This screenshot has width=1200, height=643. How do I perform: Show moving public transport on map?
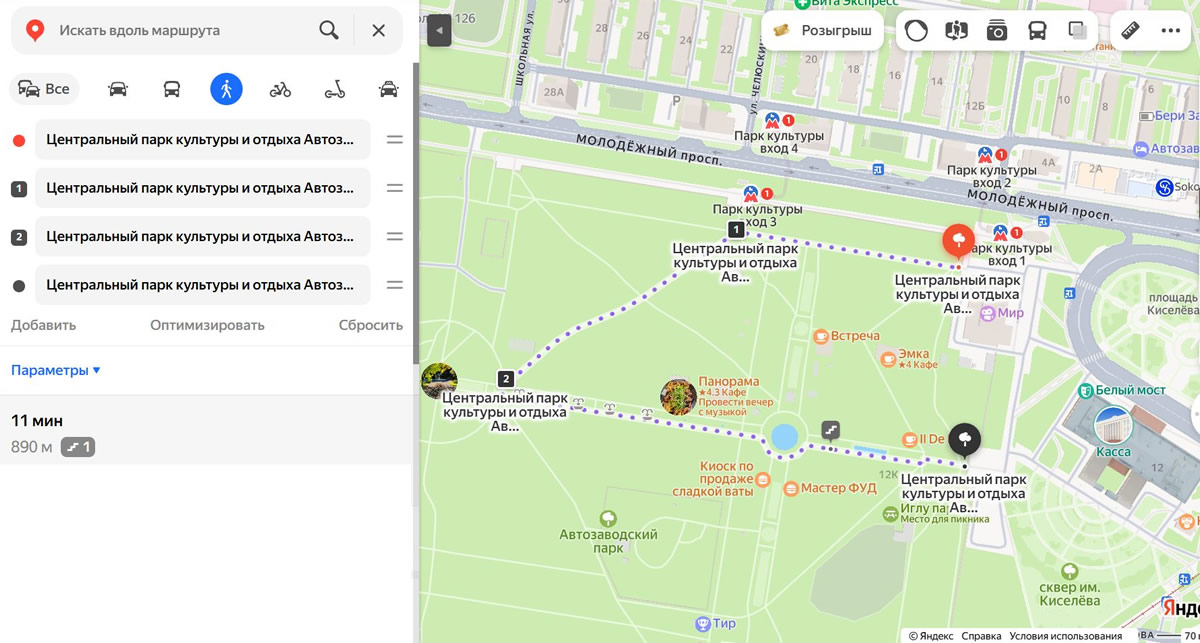(1037, 30)
